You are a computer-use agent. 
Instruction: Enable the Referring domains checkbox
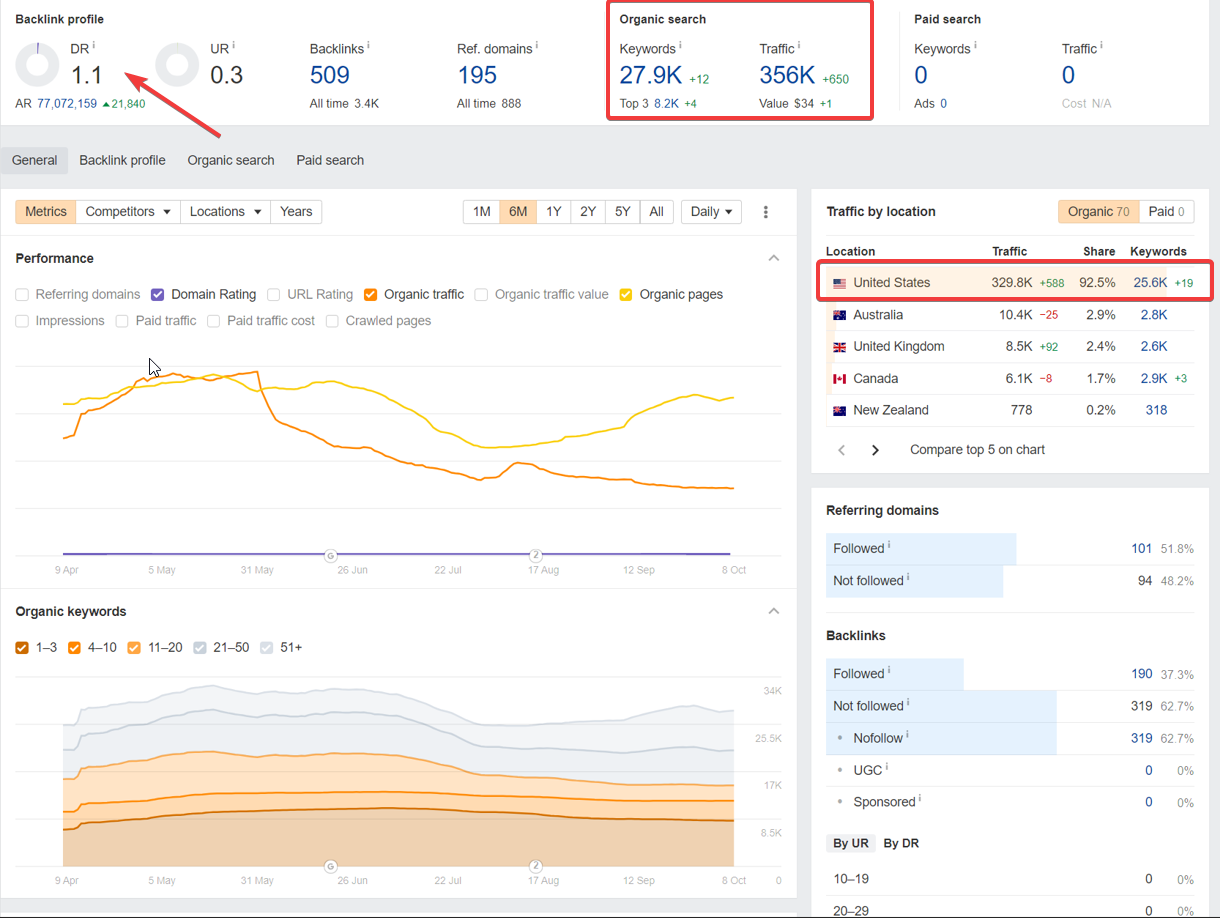[22, 295]
